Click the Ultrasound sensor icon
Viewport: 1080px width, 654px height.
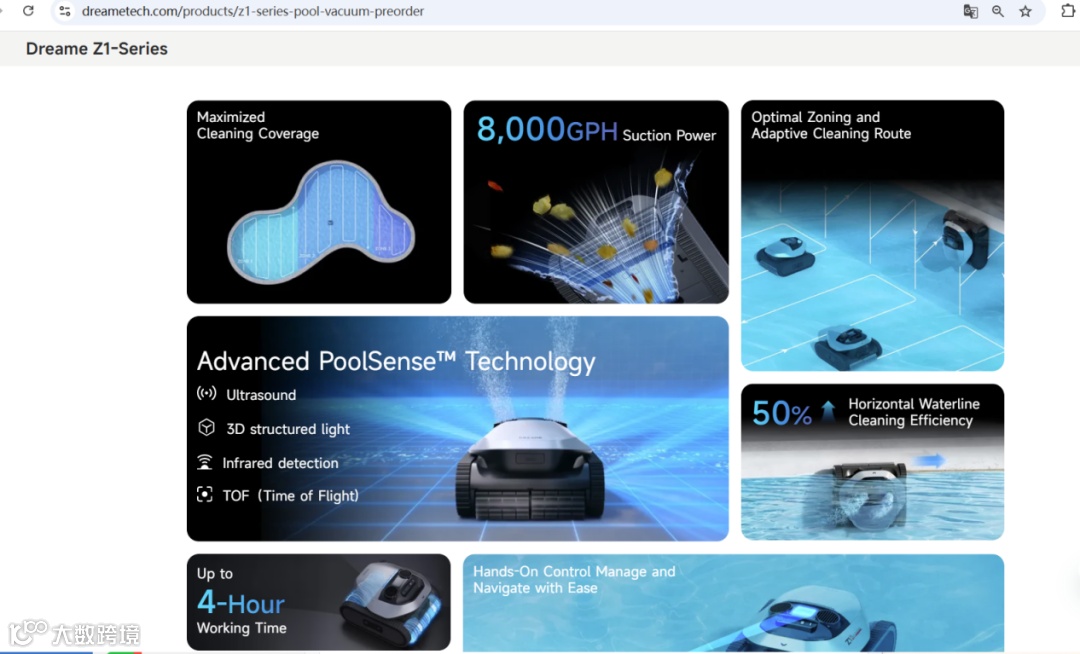pyautogui.click(x=206, y=393)
